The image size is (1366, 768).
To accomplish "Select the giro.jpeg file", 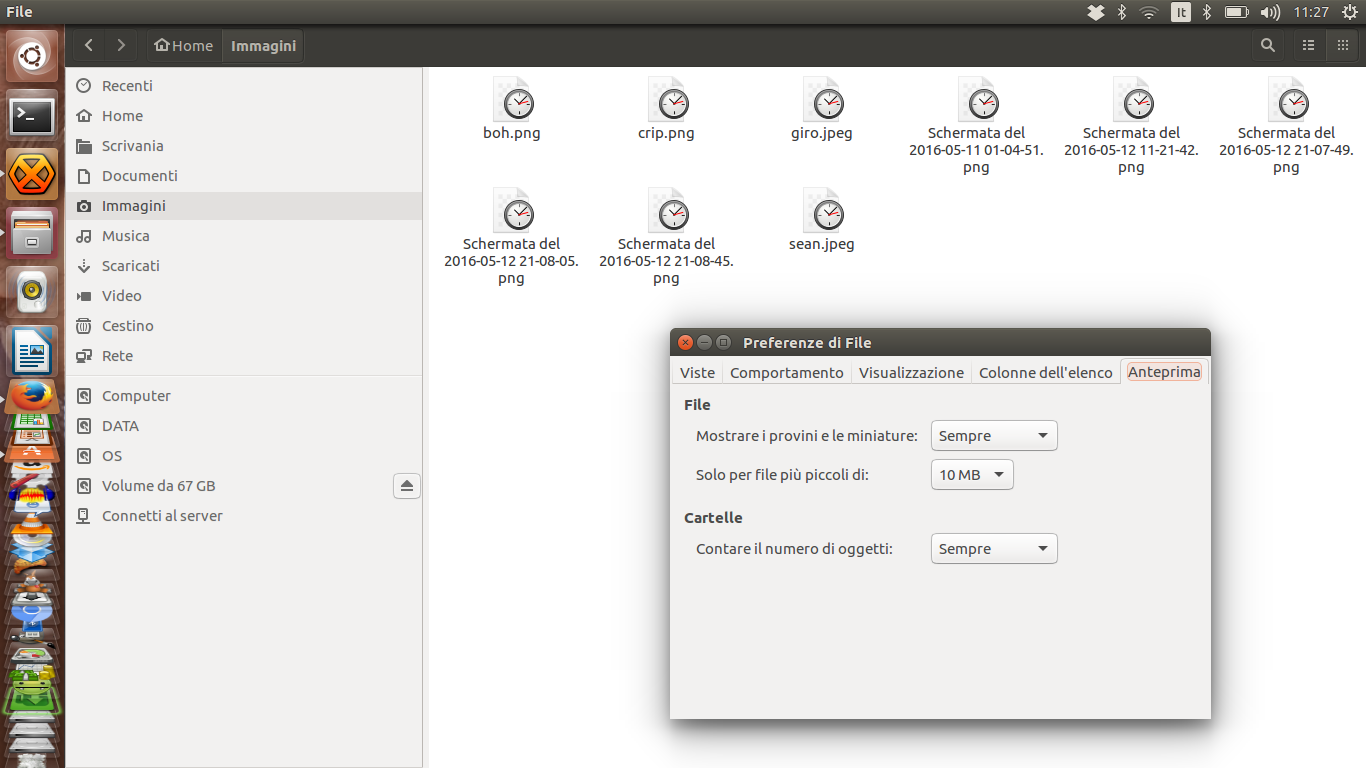I will pyautogui.click(x=822, y=110).
